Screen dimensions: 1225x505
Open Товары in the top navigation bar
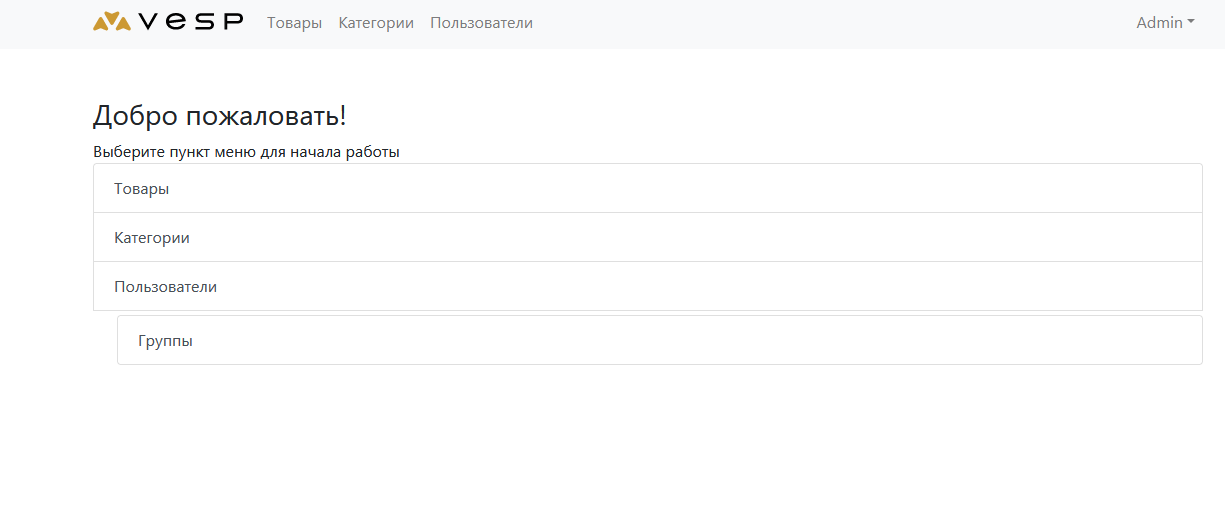pos(294,23)
